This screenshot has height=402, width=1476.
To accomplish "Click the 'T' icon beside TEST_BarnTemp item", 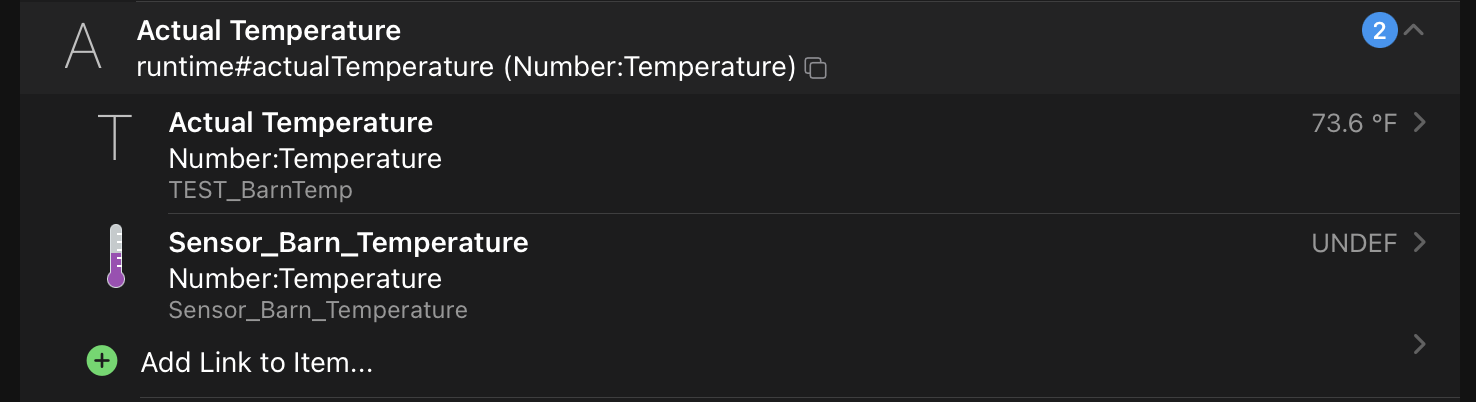I will [114, 138].
